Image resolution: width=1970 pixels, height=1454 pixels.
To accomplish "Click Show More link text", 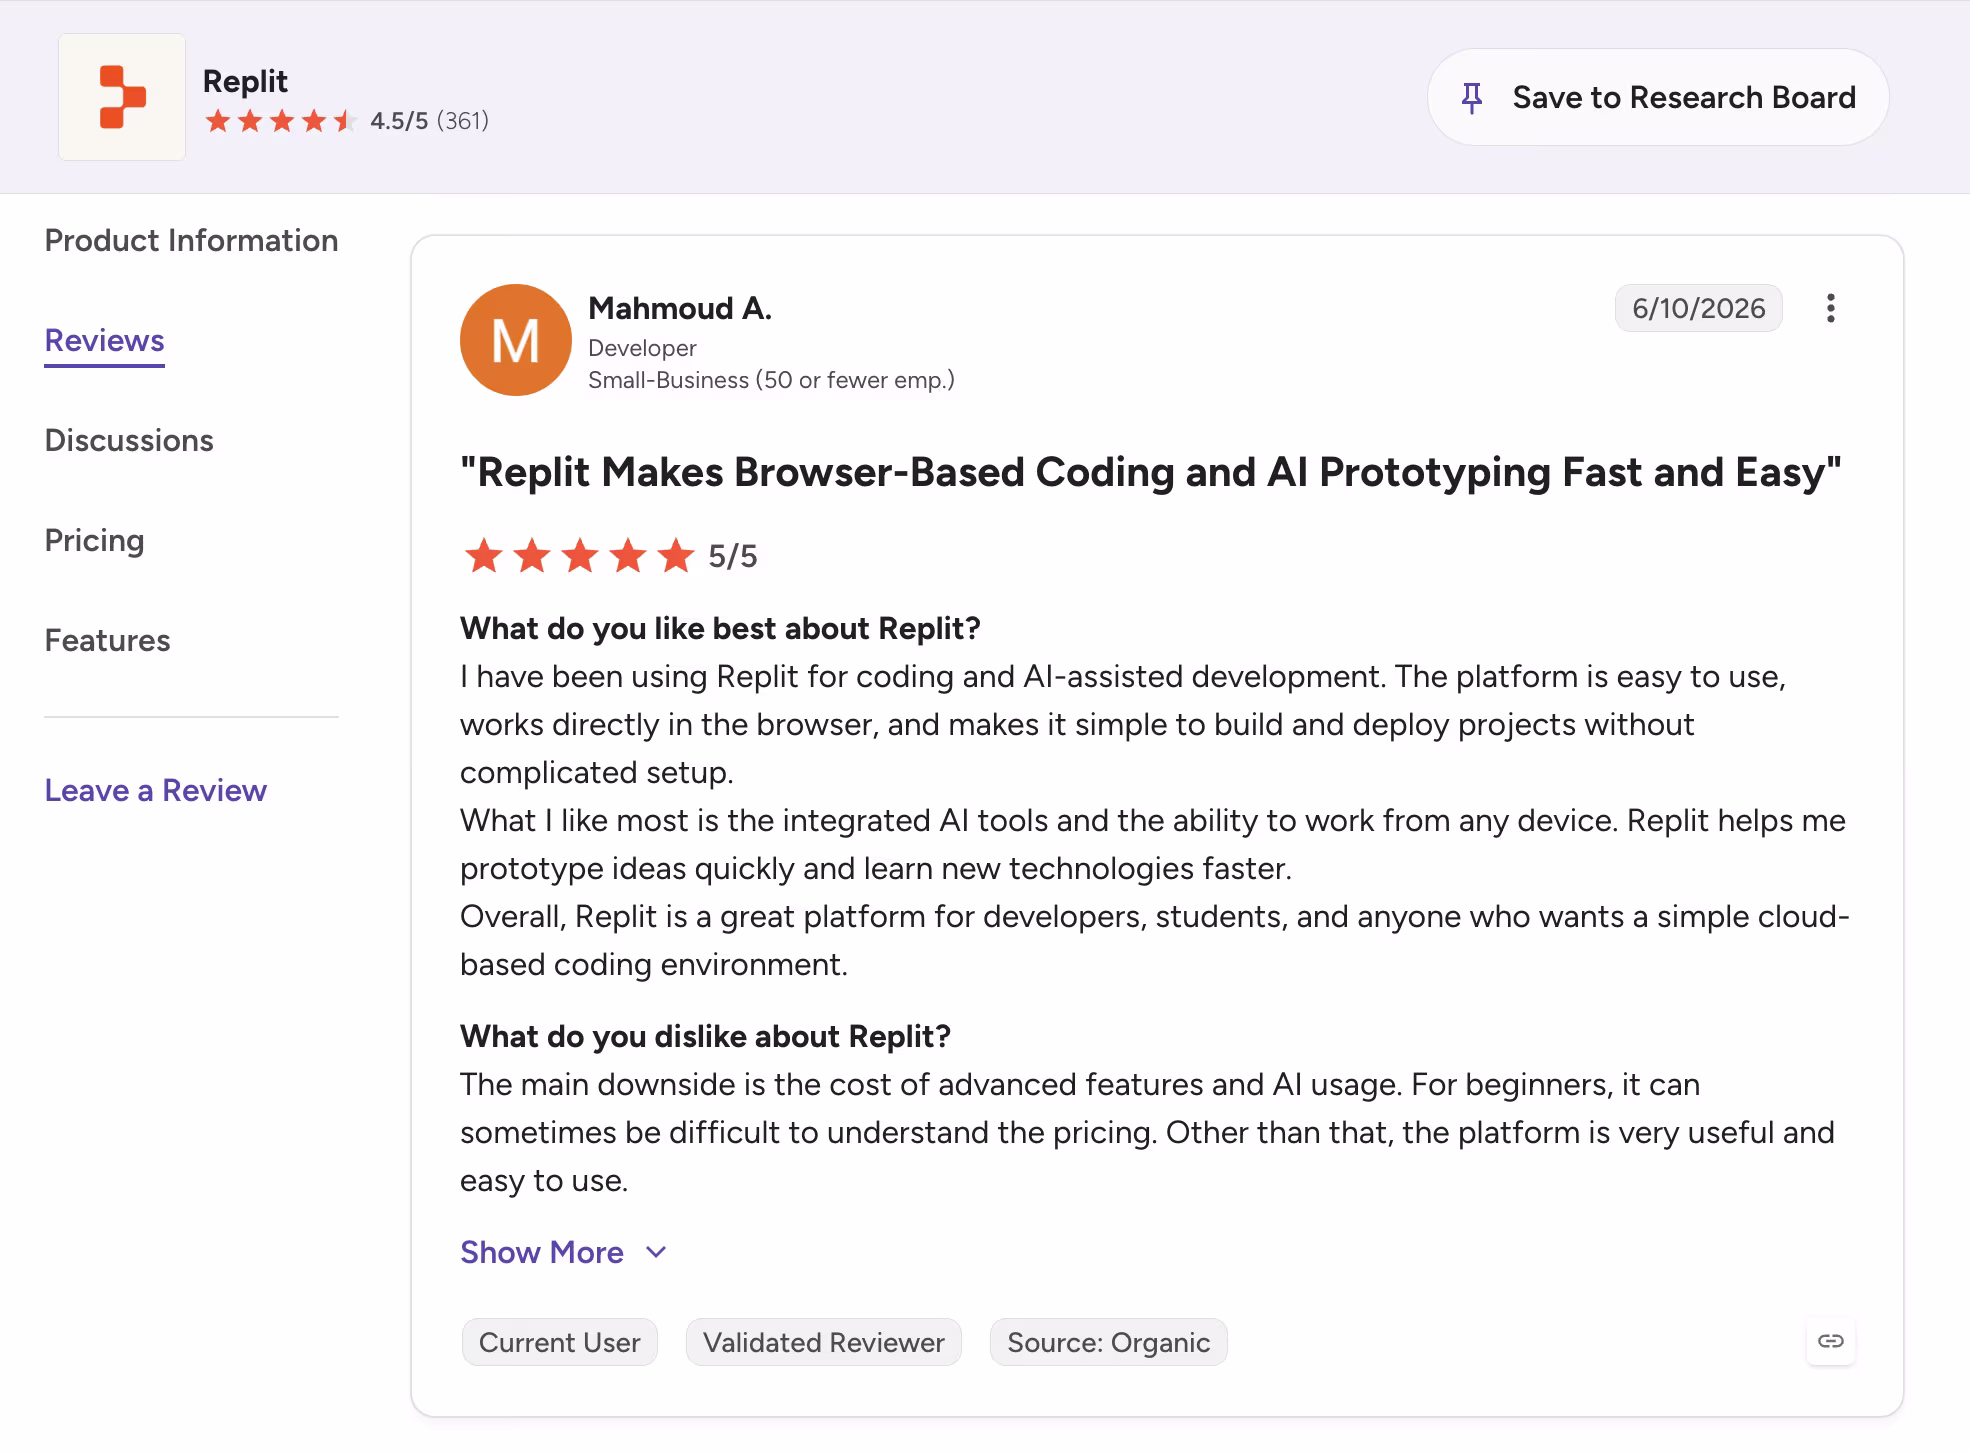I will pos(541,1252).
